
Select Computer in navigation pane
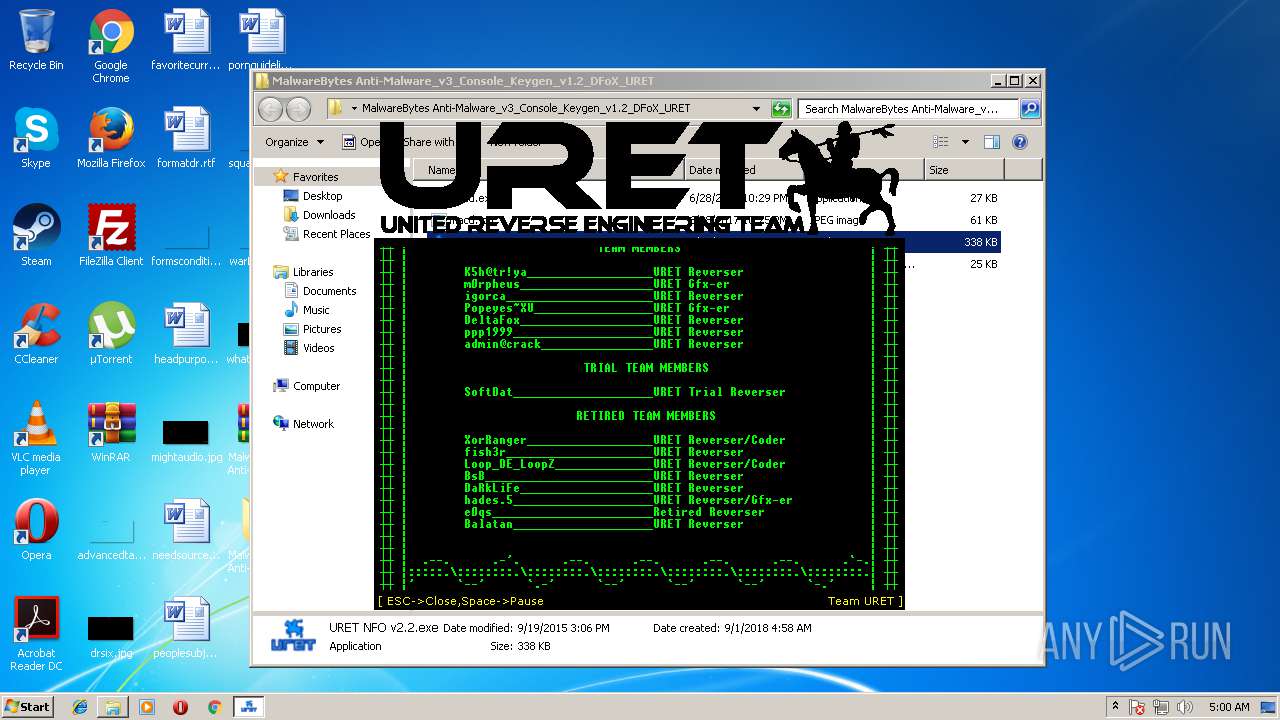pyautogui.click(x=316, y=386)
